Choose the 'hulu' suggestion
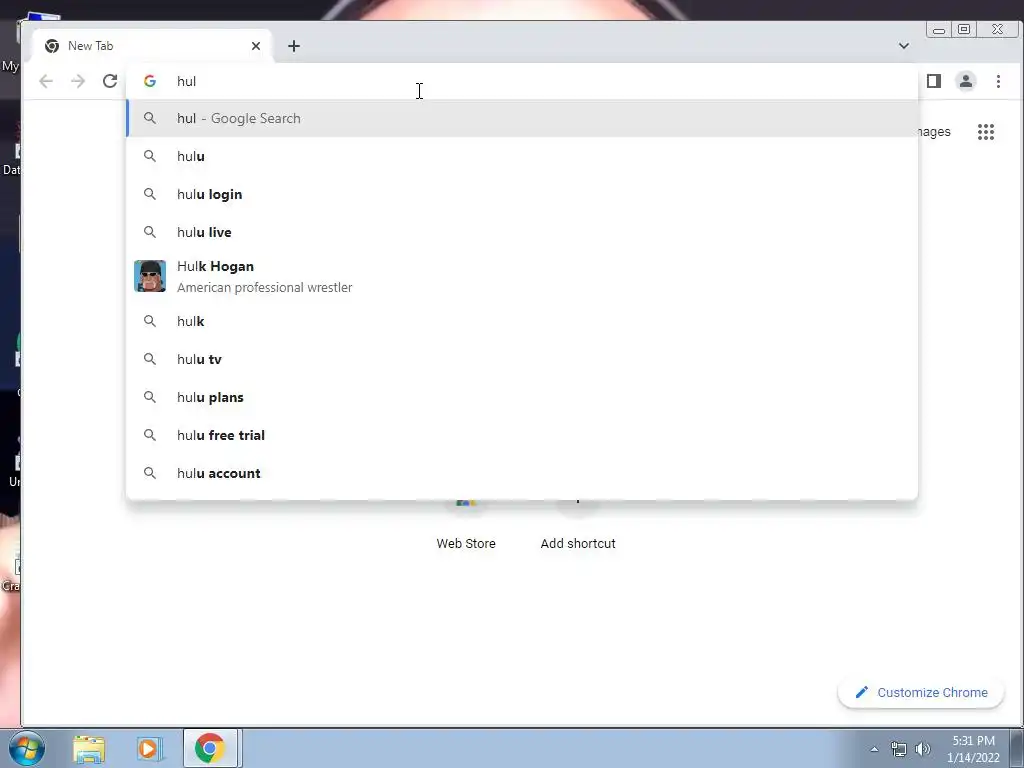 point(522,156)
